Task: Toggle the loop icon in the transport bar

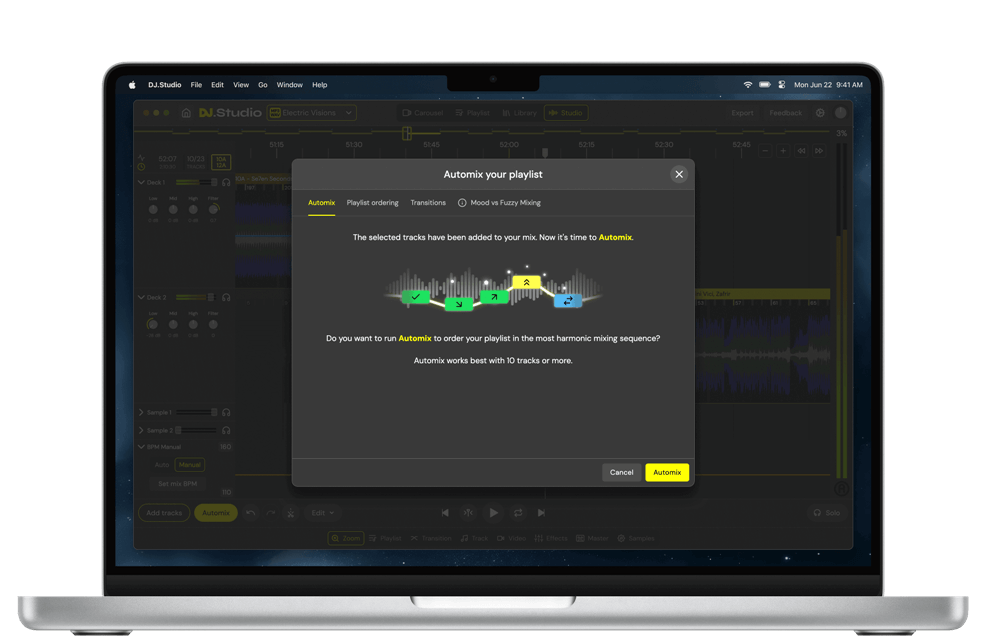Action: pyautogui.click(x=518, y=513)
